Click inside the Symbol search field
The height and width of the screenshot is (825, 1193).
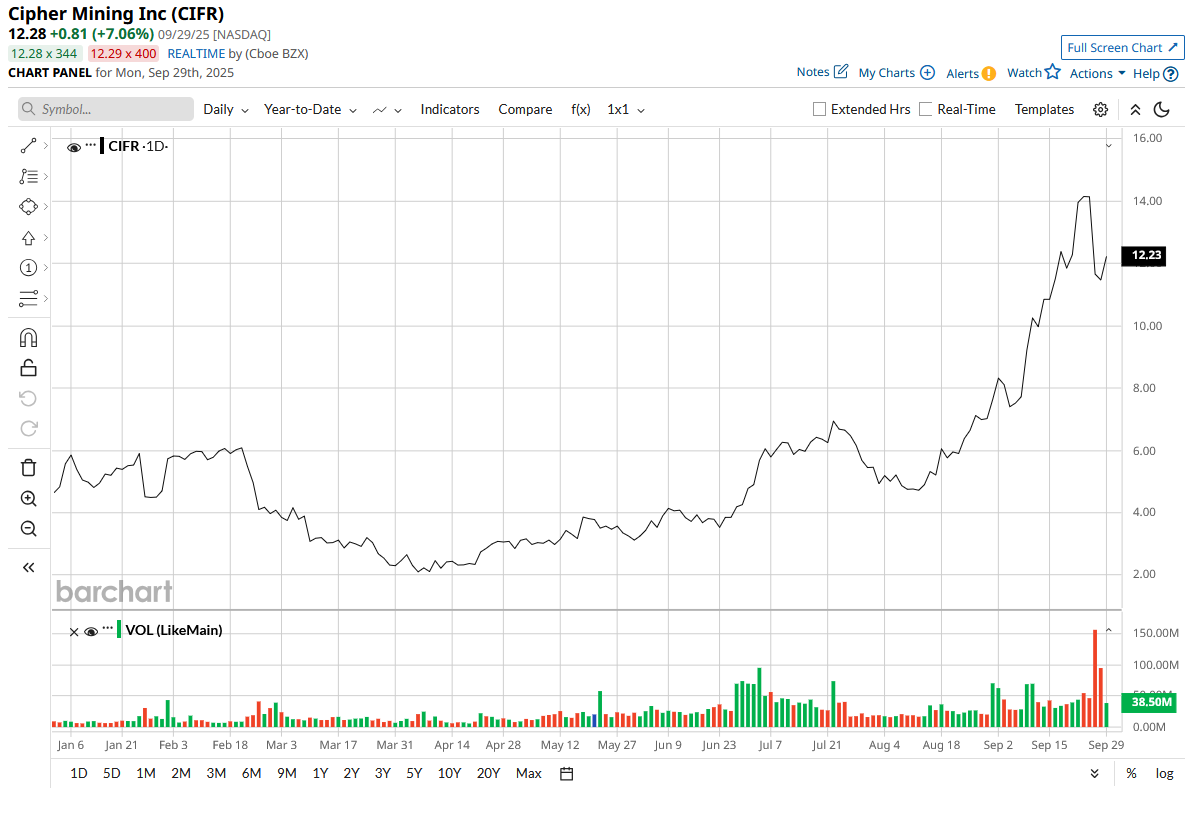[106, 109]
